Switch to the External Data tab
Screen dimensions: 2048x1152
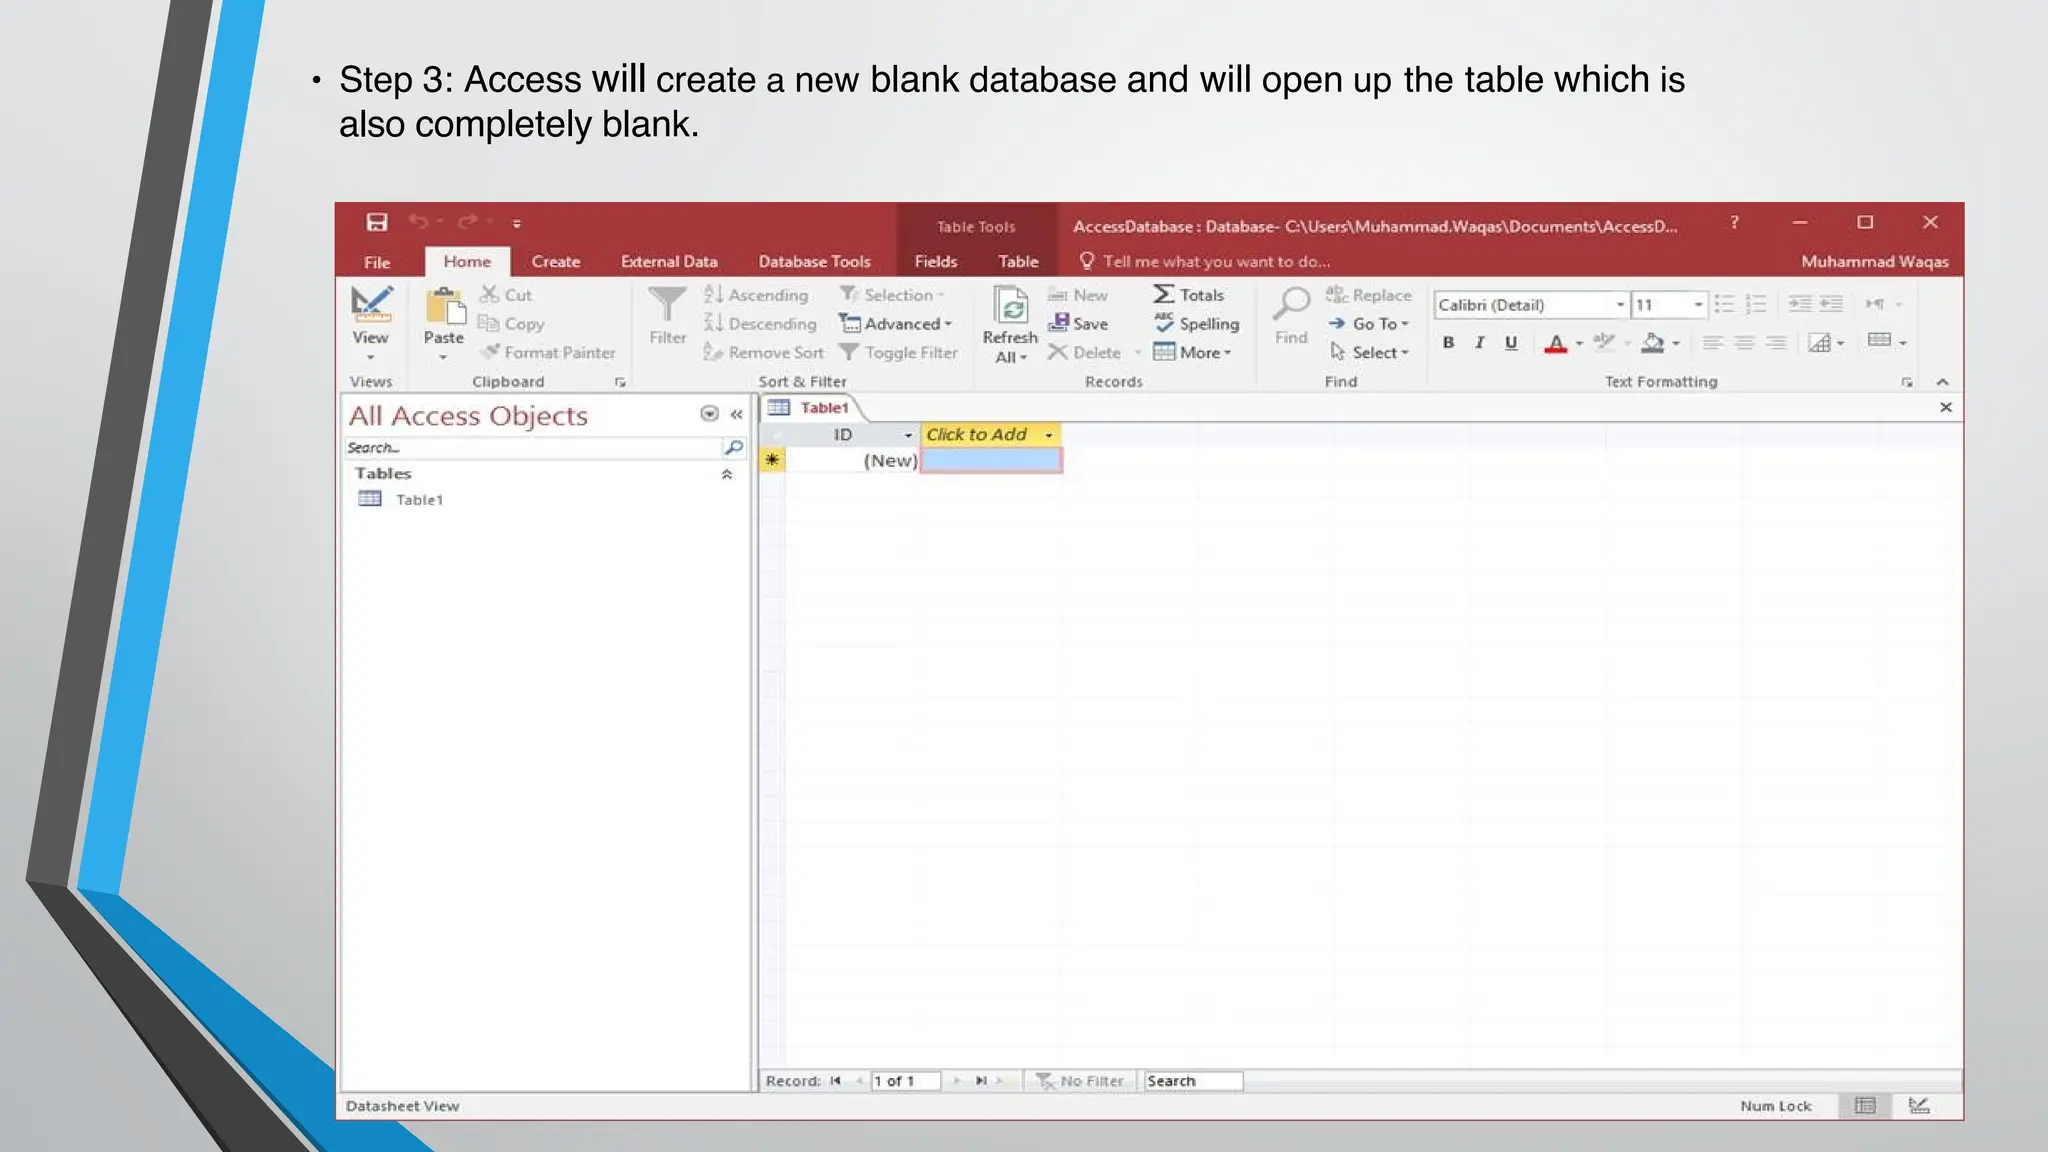pos(669,262)
